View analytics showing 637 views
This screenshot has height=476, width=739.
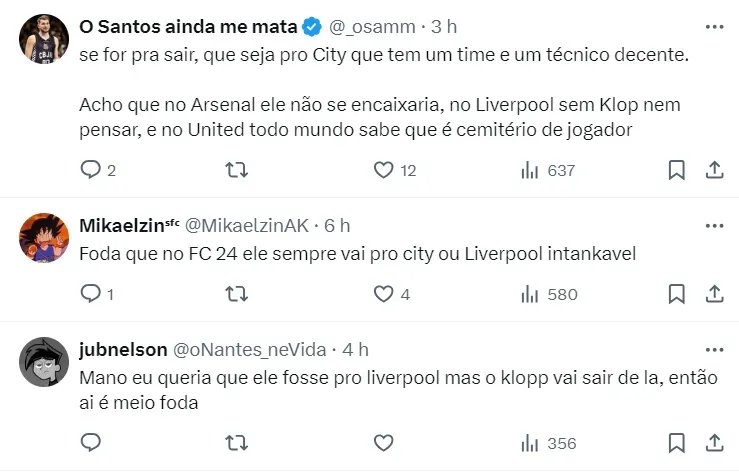(x=549, y=170)
